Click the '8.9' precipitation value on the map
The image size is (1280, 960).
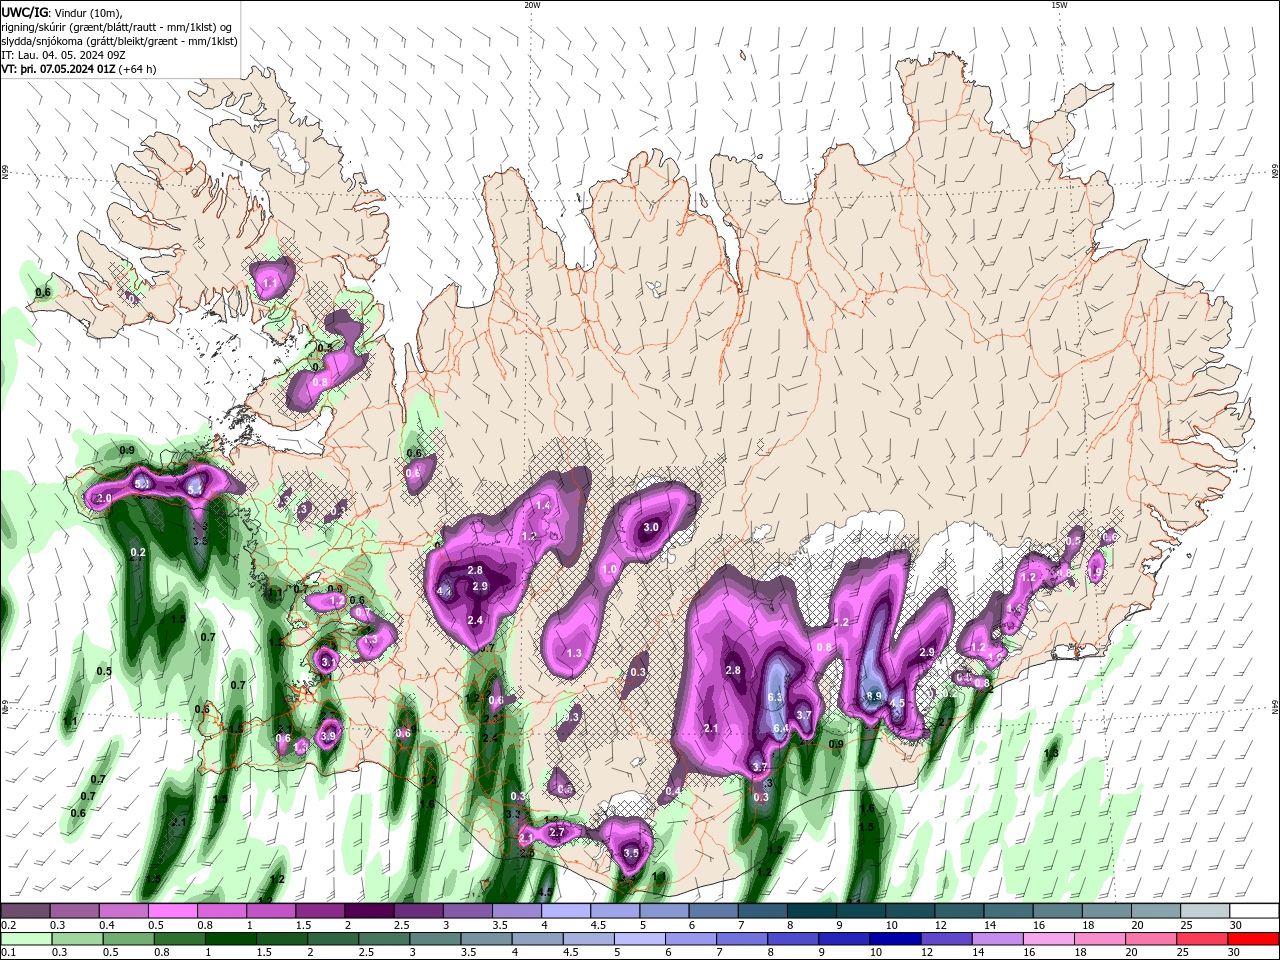tap(873, 697)
